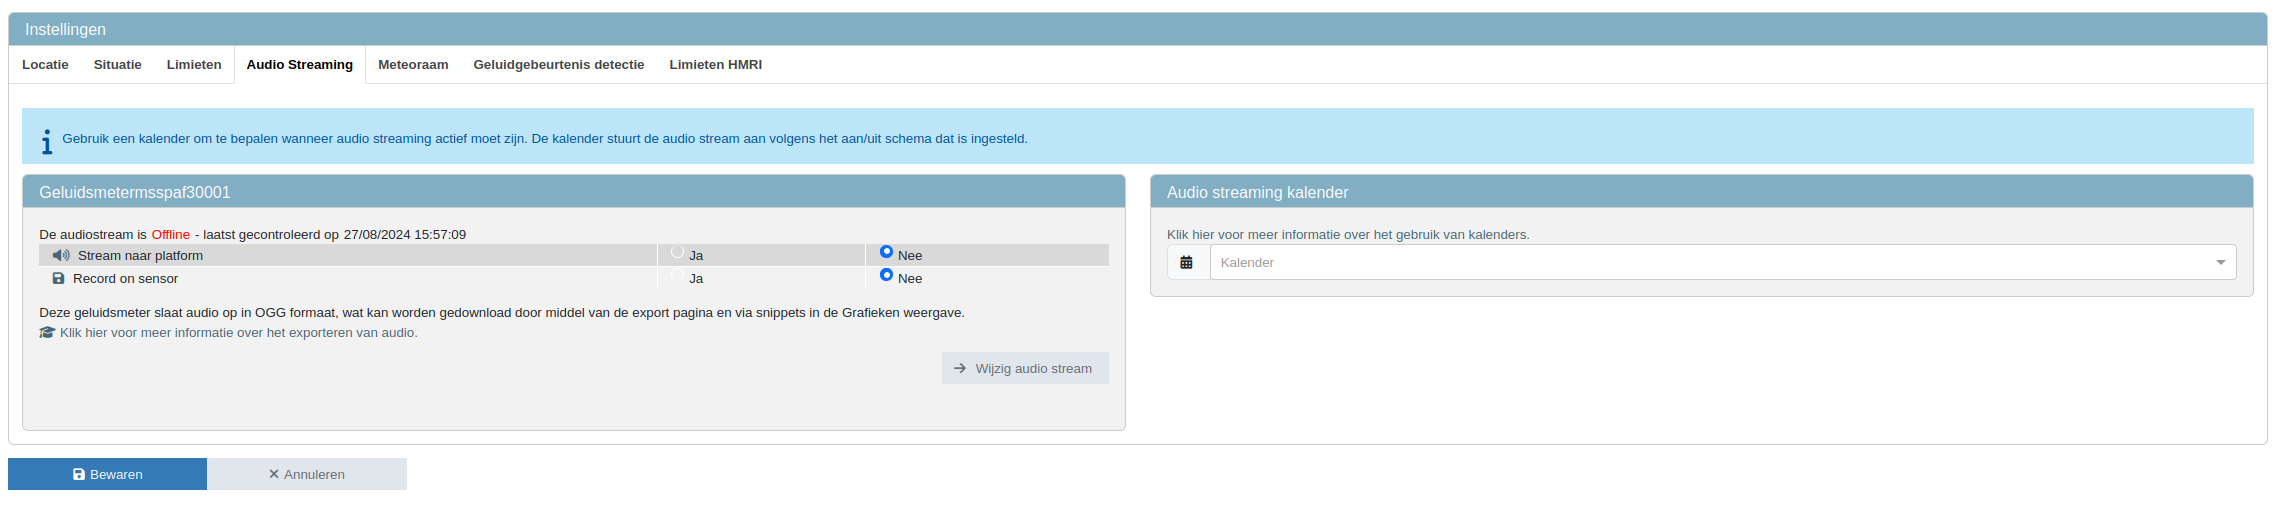Open the Geluidgebeurtenis detectie tab

click(x=558, y=65)
